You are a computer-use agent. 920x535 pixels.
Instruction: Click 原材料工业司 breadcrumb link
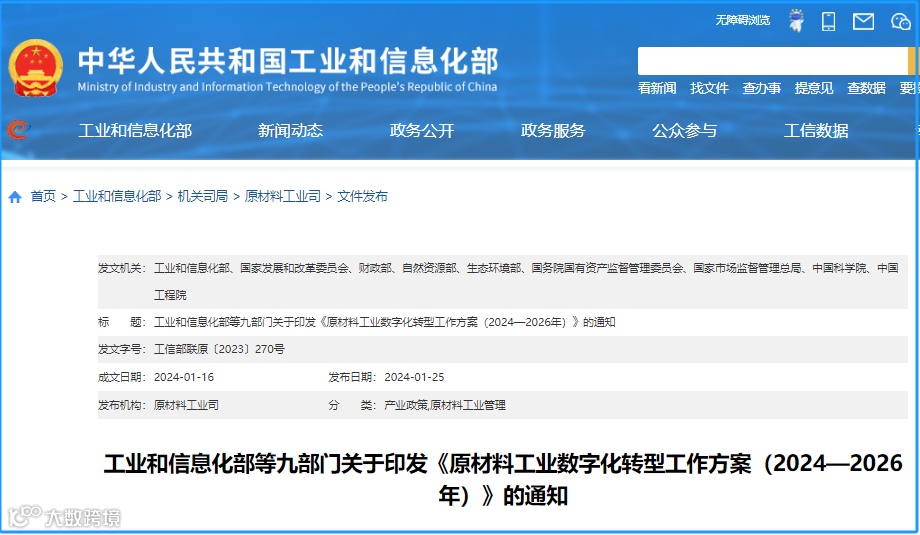coord(282,197)
